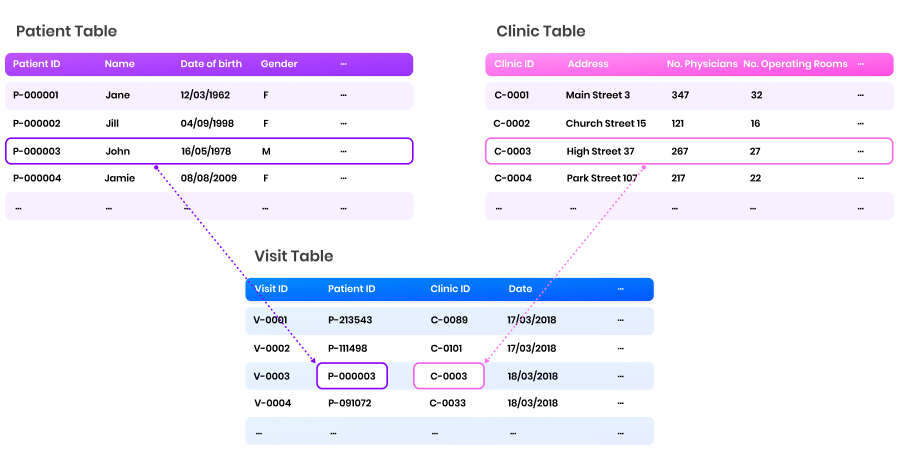Select the Date of birth column header
Image resolution: width=900 pixels, height=460 pixels.
click(211, 64)
